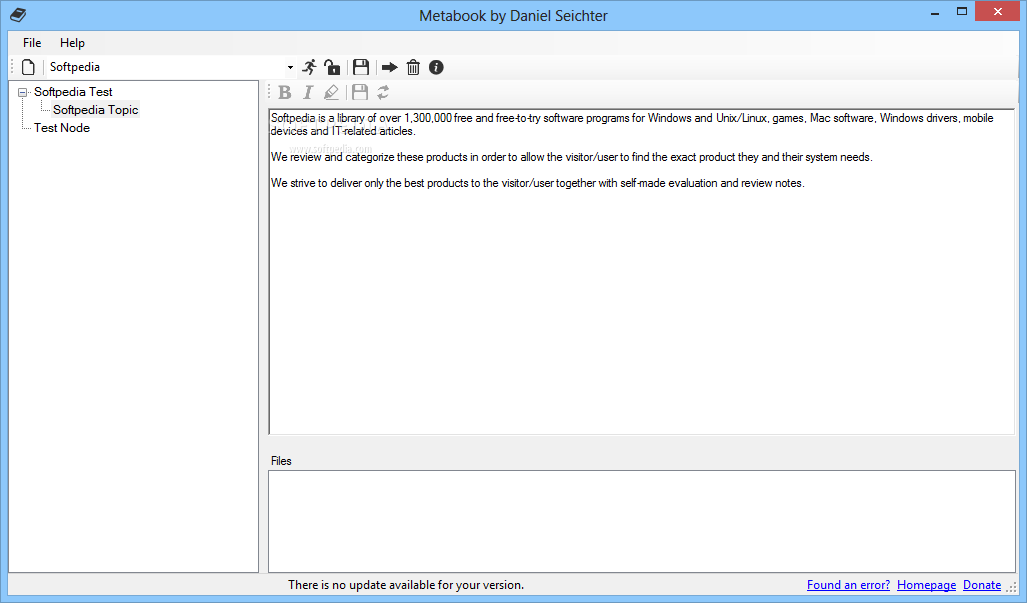The height and width of the screenshot is (603, 1027).
Task: Open the Help menu
Action: (72, 43)
